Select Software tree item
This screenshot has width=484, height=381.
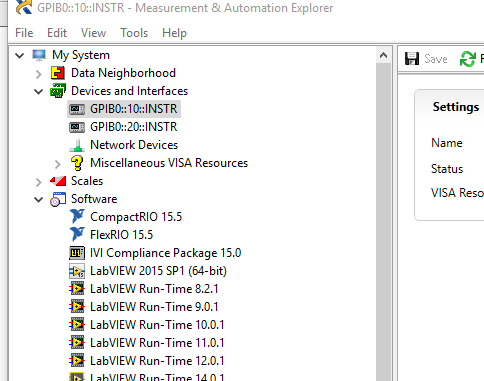(x=94, y=199)
